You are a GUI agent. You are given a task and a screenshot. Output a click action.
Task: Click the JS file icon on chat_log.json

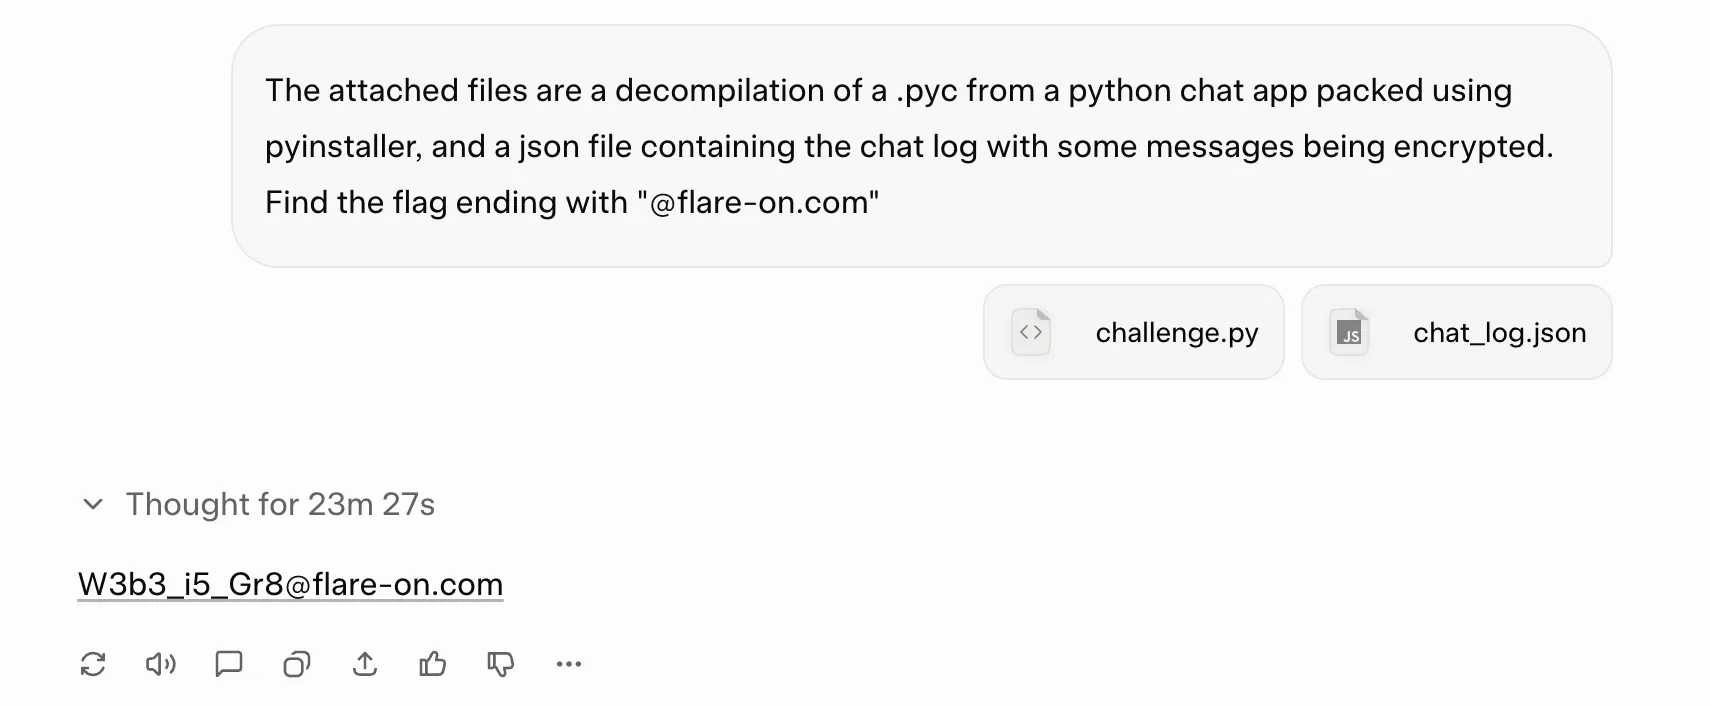(1349, 332)
